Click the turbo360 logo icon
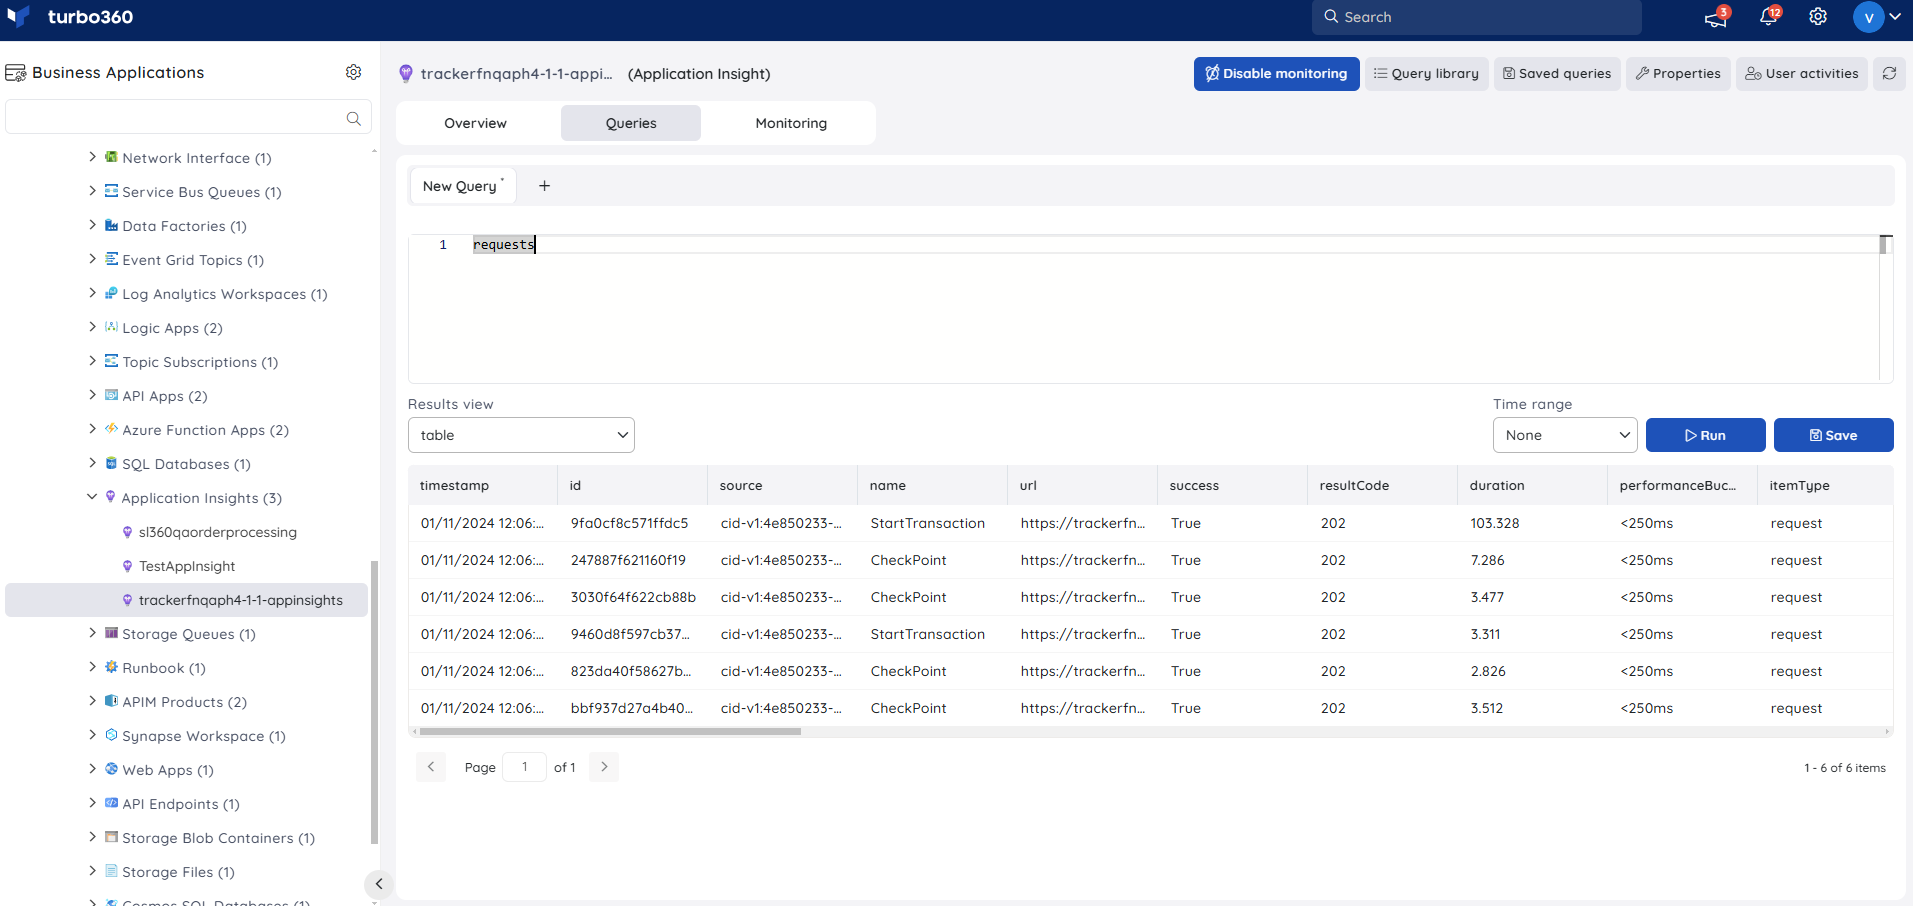This screenshot has height=906, width=1913. [18, 17]
